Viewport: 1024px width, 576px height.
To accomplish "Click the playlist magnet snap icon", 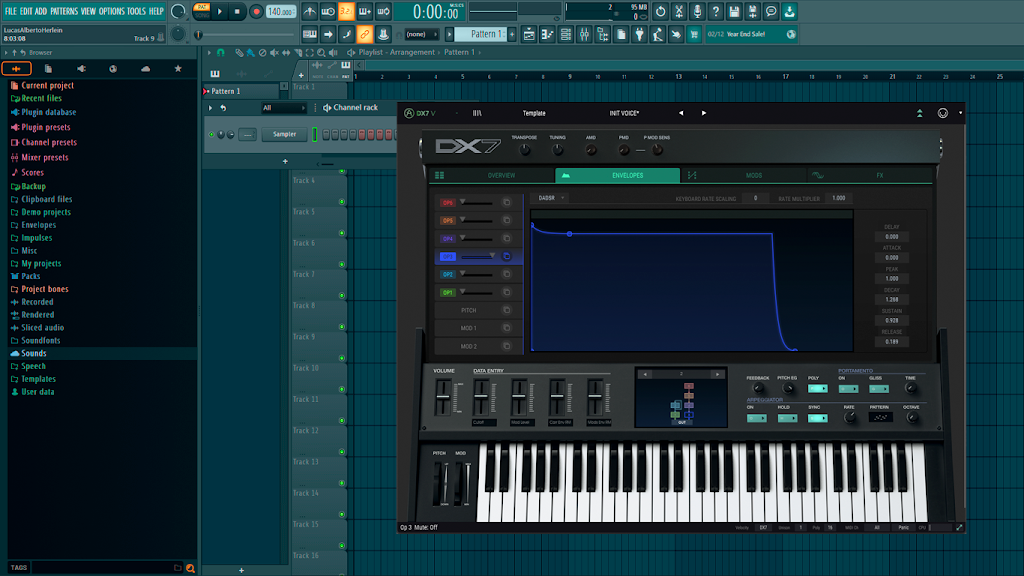I will [221, 52].
